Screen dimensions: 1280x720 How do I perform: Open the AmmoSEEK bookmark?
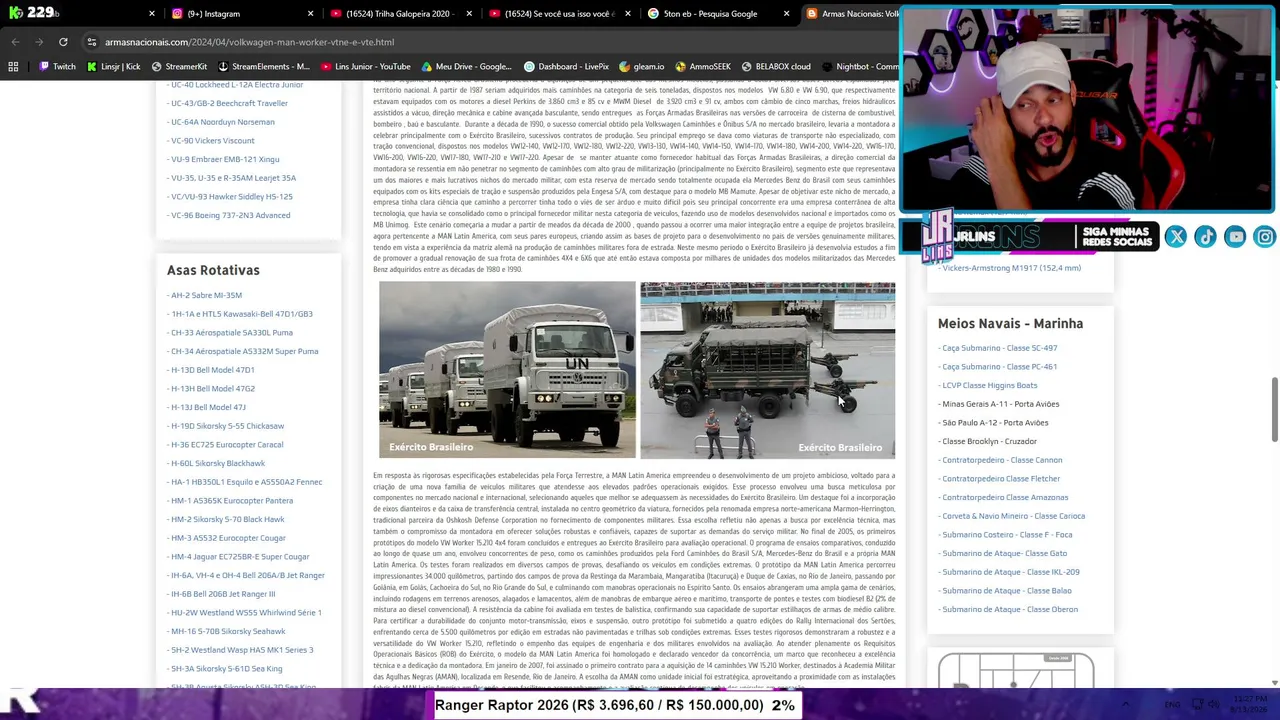tap(702, 67)
